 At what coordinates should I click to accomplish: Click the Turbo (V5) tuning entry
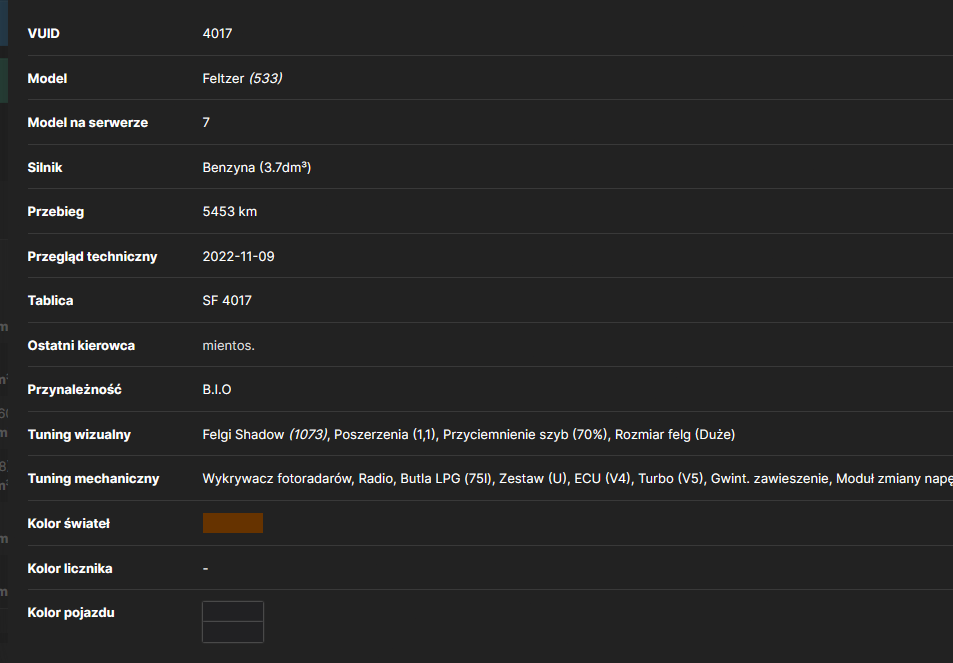pos(670,479)
